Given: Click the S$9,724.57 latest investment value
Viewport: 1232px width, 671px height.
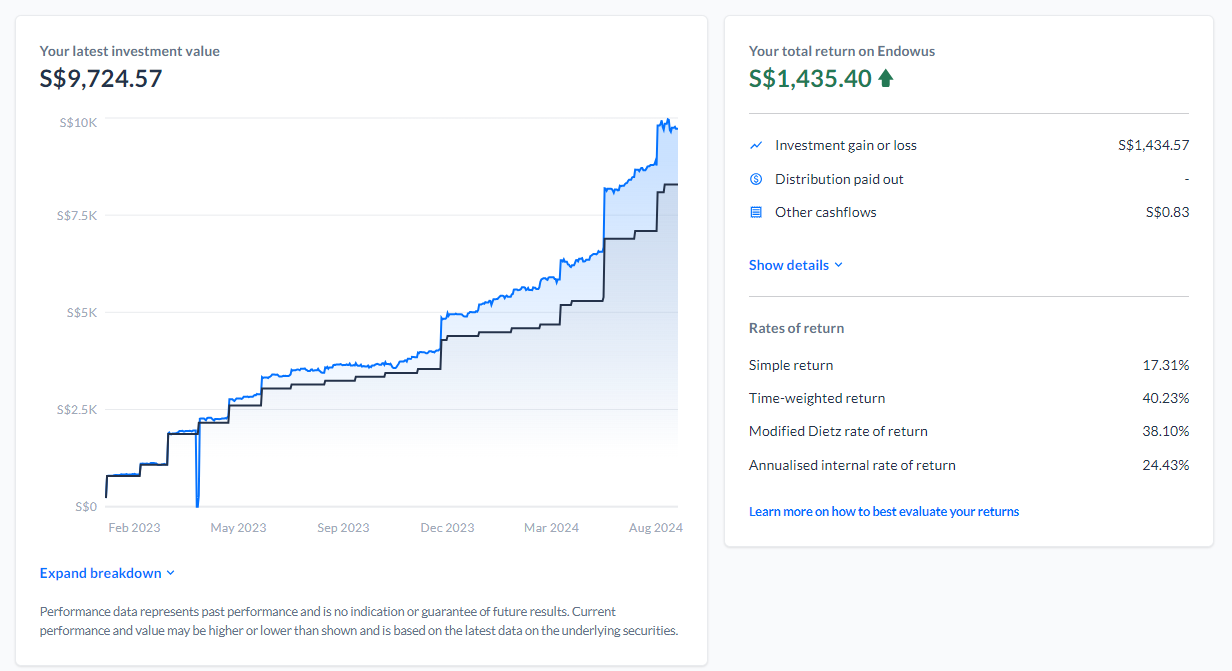Looking at the screenshot, I should tap(101, 78).
